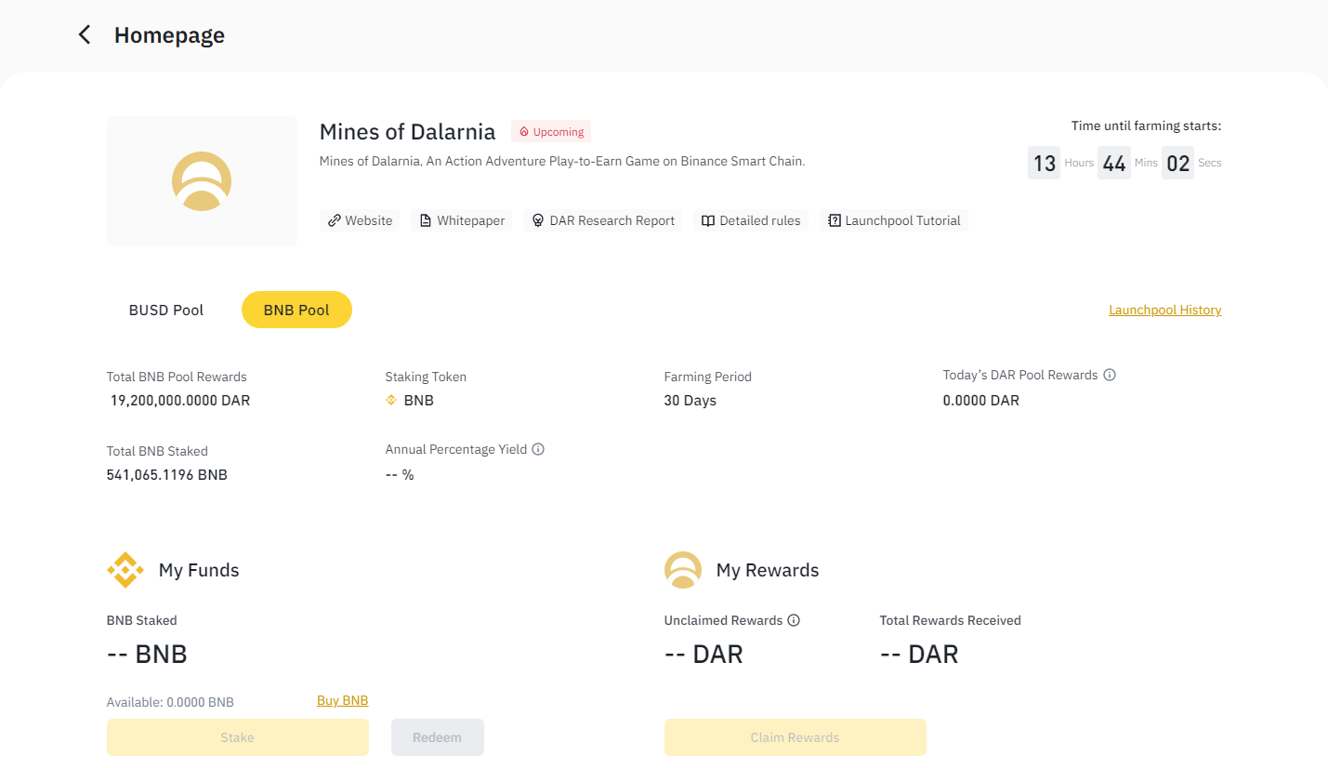Click the info icon beside Annual Percentage Yield
This screenshot has width=1328, height=768.
[x=538, y=449]
